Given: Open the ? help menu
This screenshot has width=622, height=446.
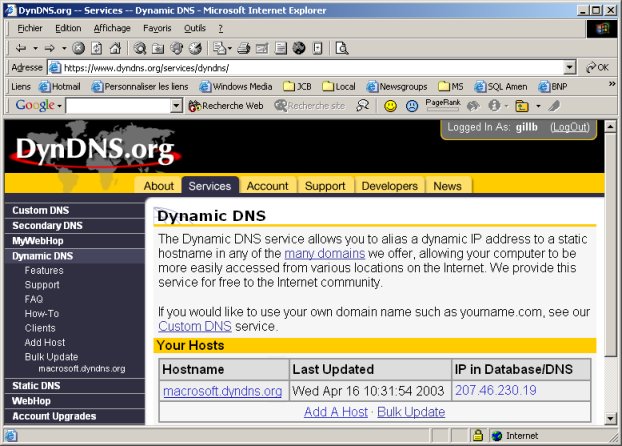Looking at the screenshot, I should point(221,28).
